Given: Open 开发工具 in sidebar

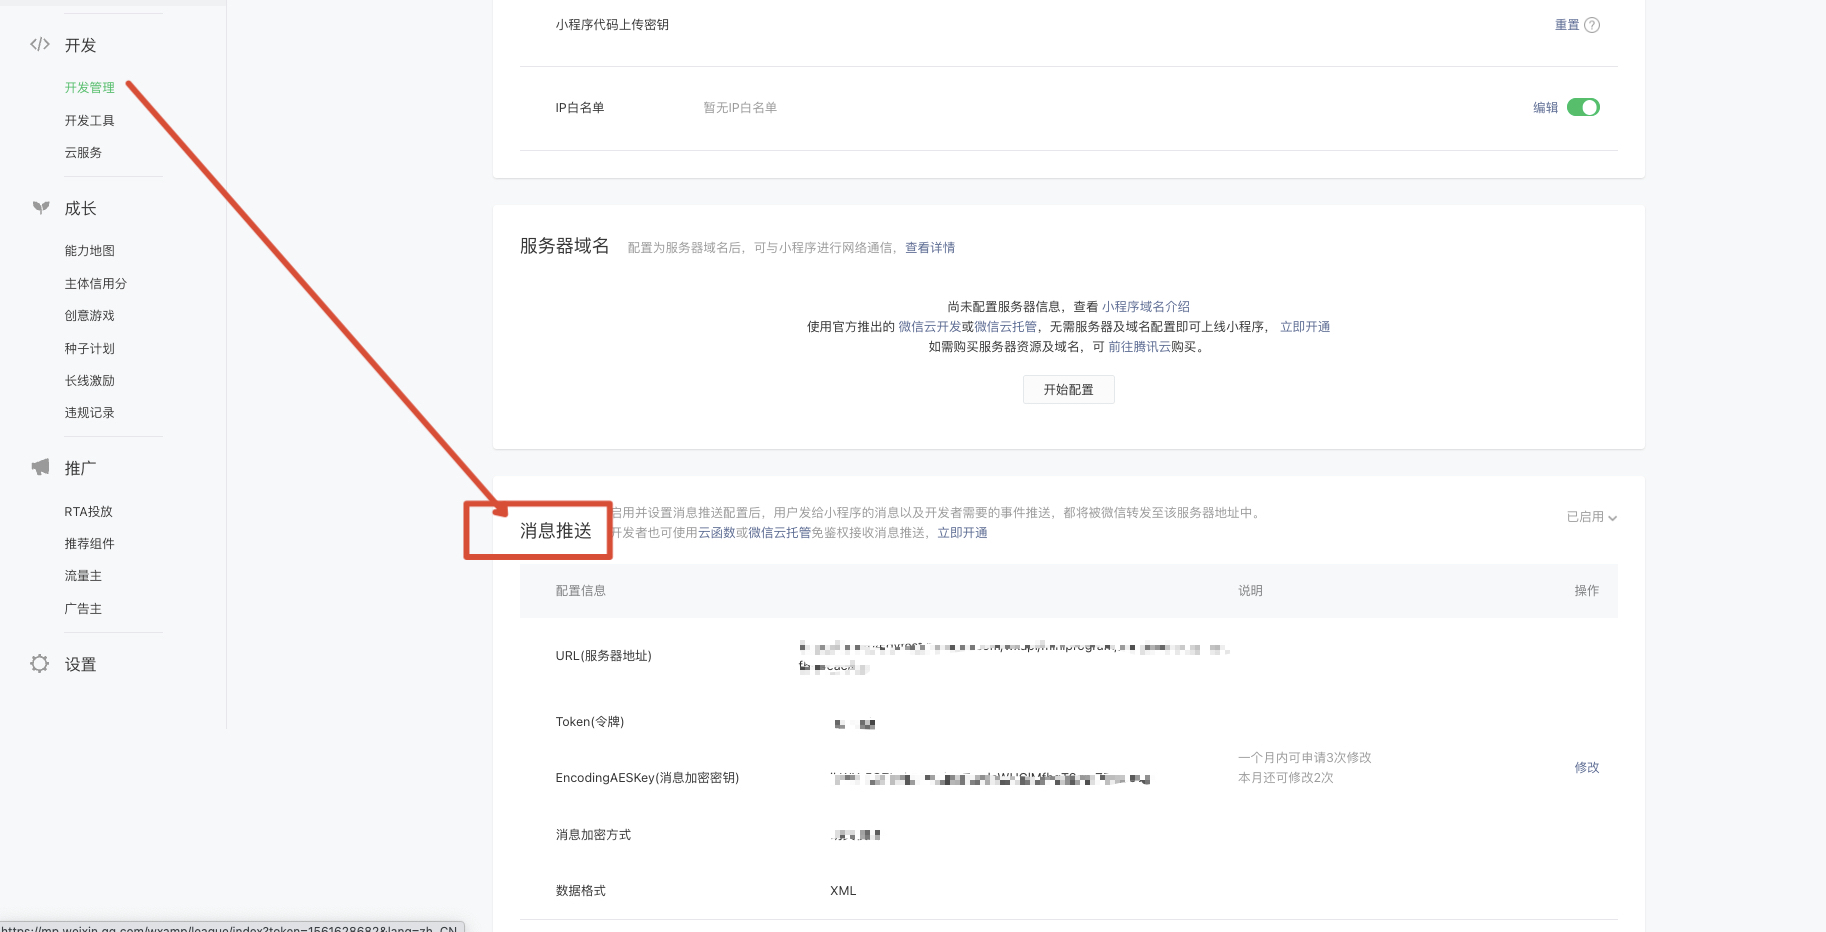Looking at the screenshot, I should pyautogui.click(x=90, y=120).
